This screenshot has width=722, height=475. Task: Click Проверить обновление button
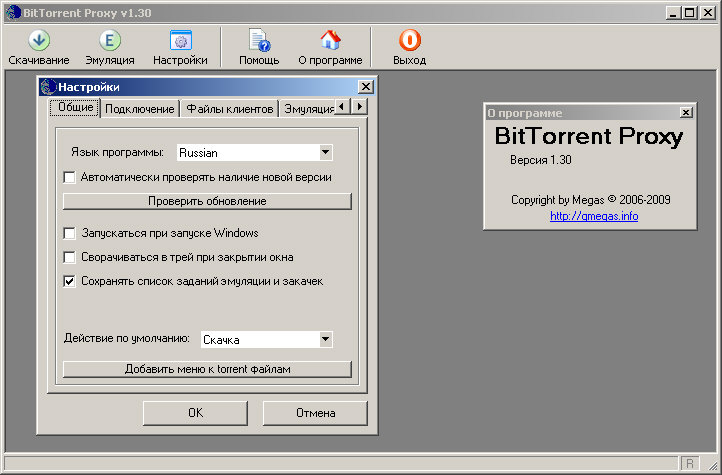click(207, 201)
